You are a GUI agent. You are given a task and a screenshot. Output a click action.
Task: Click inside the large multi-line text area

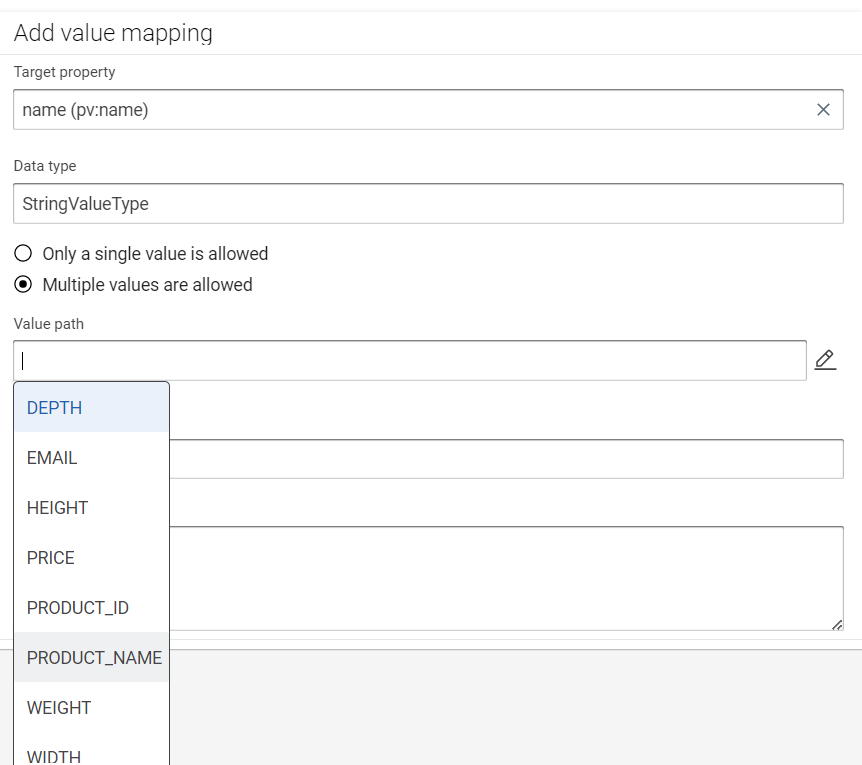coord(505,578)
